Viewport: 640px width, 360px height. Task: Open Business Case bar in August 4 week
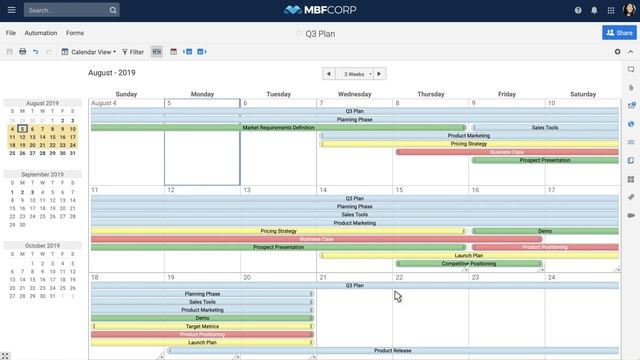point(507,152)
